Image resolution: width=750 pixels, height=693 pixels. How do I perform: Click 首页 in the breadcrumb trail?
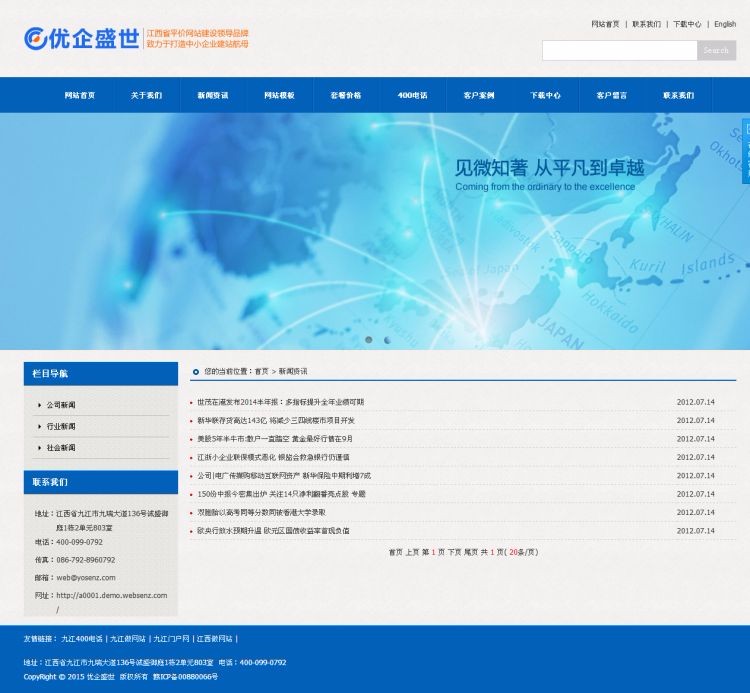[x=262, y=372]
